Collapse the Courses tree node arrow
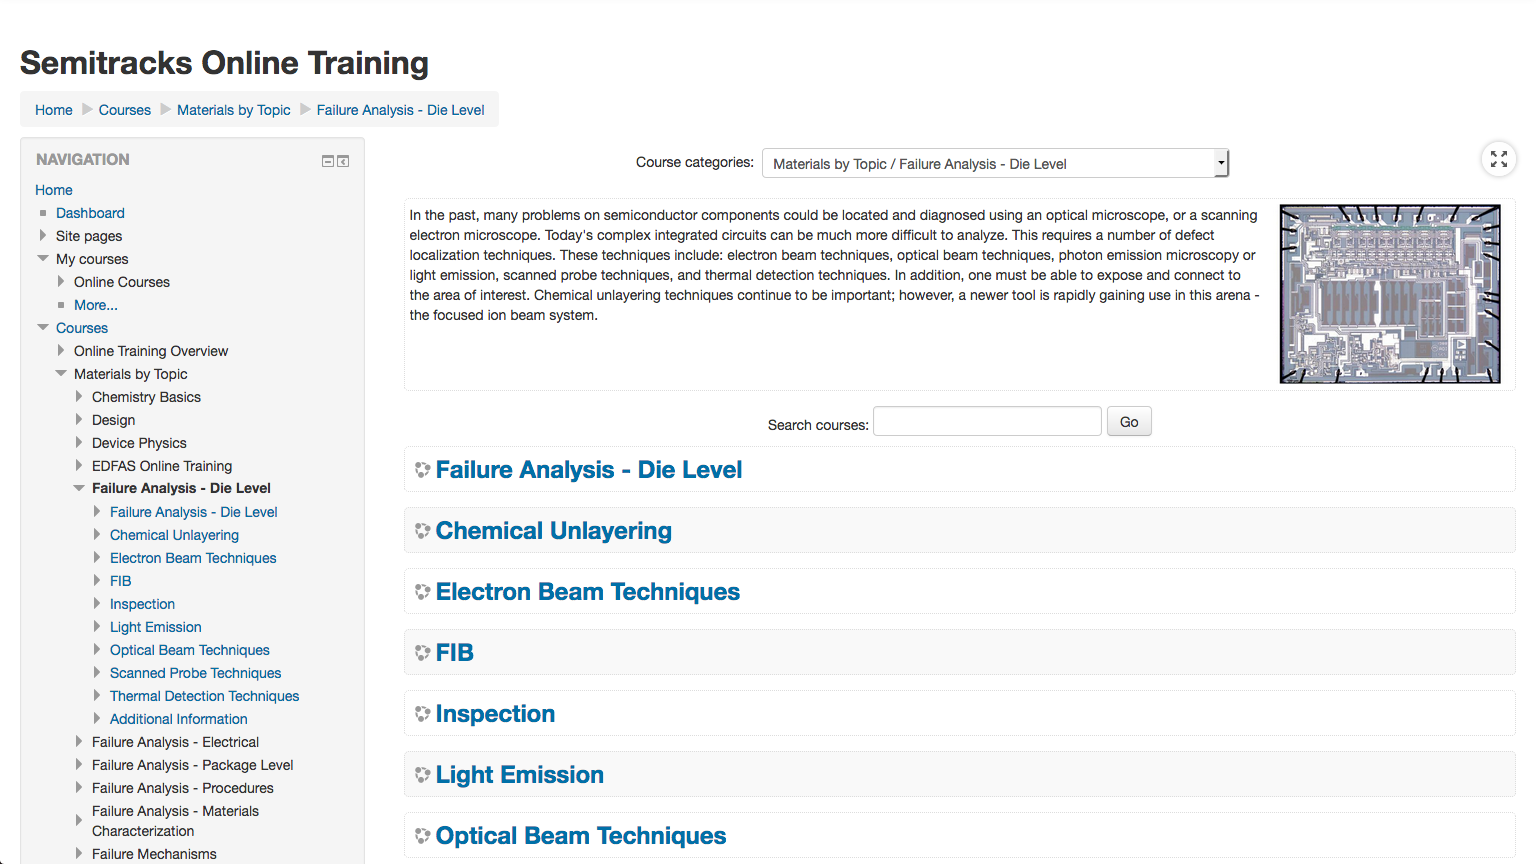 coord(43,328)
